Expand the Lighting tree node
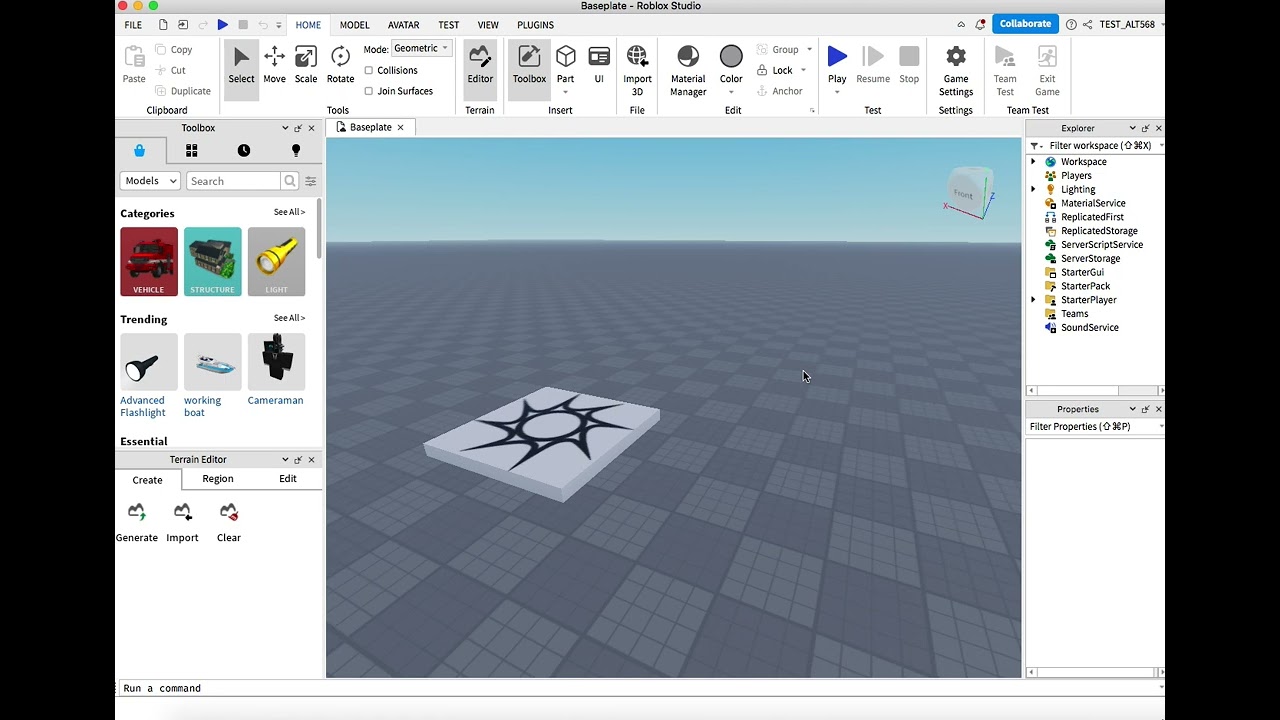 tap(1033, 189)
